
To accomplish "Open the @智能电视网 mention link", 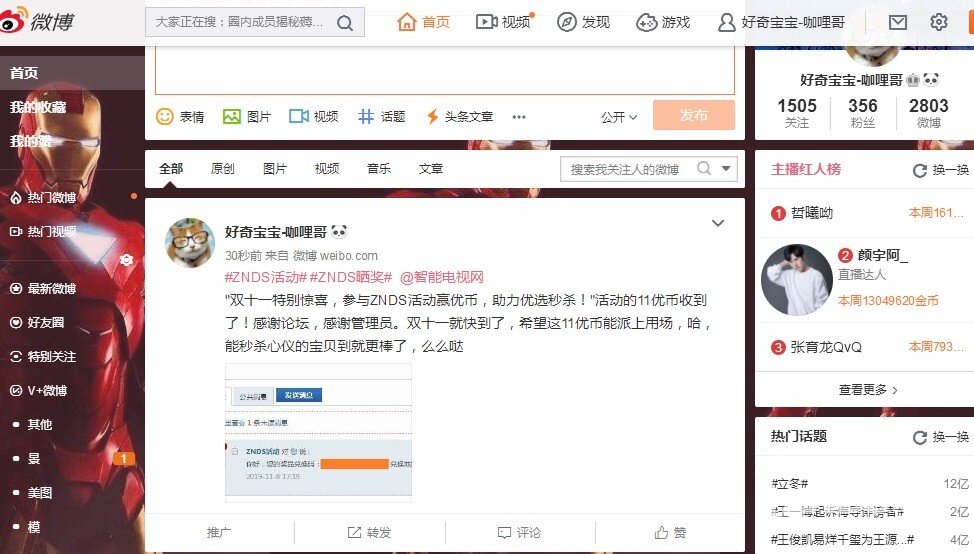I will [x=442, y=277].
